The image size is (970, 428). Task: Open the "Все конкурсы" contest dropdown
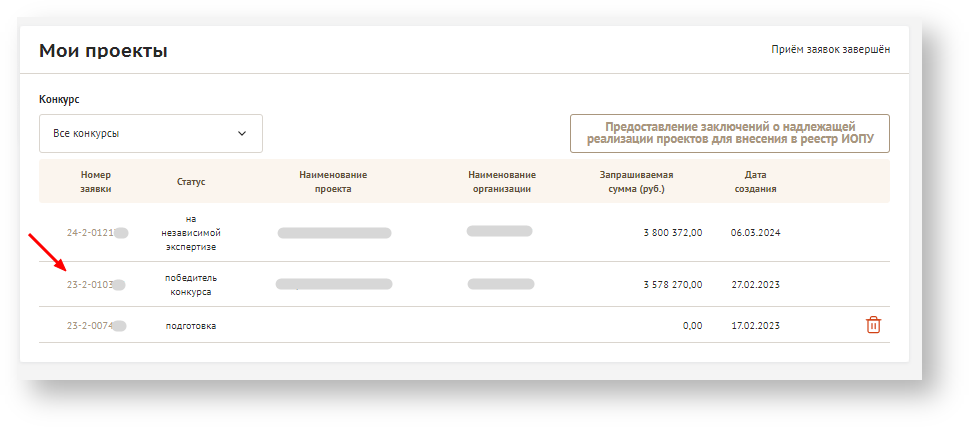coord(151,133)
